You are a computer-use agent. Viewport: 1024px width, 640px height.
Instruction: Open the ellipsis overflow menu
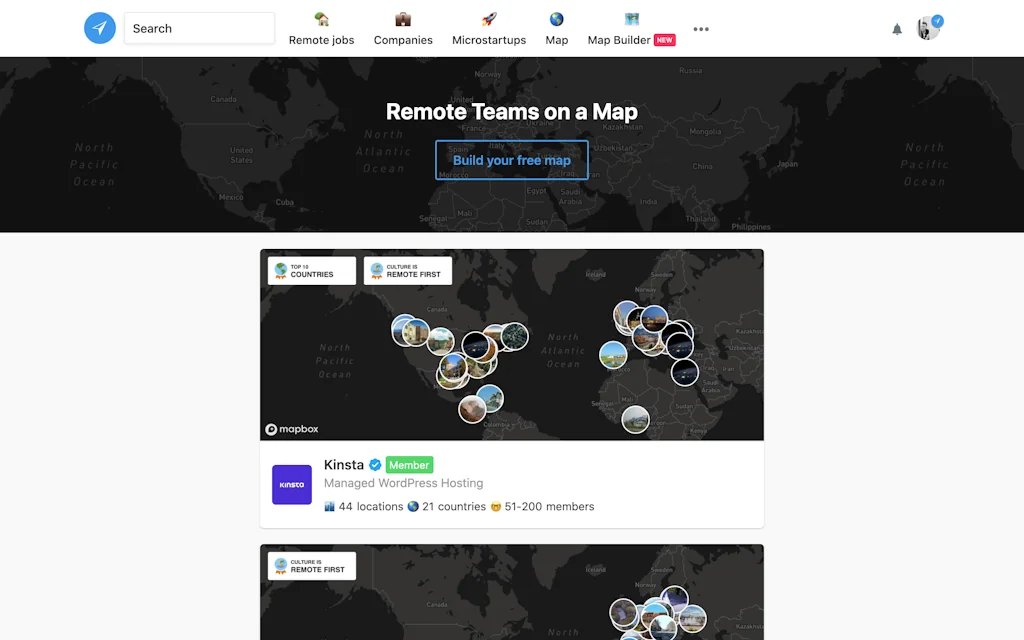[x=700, y=29]
